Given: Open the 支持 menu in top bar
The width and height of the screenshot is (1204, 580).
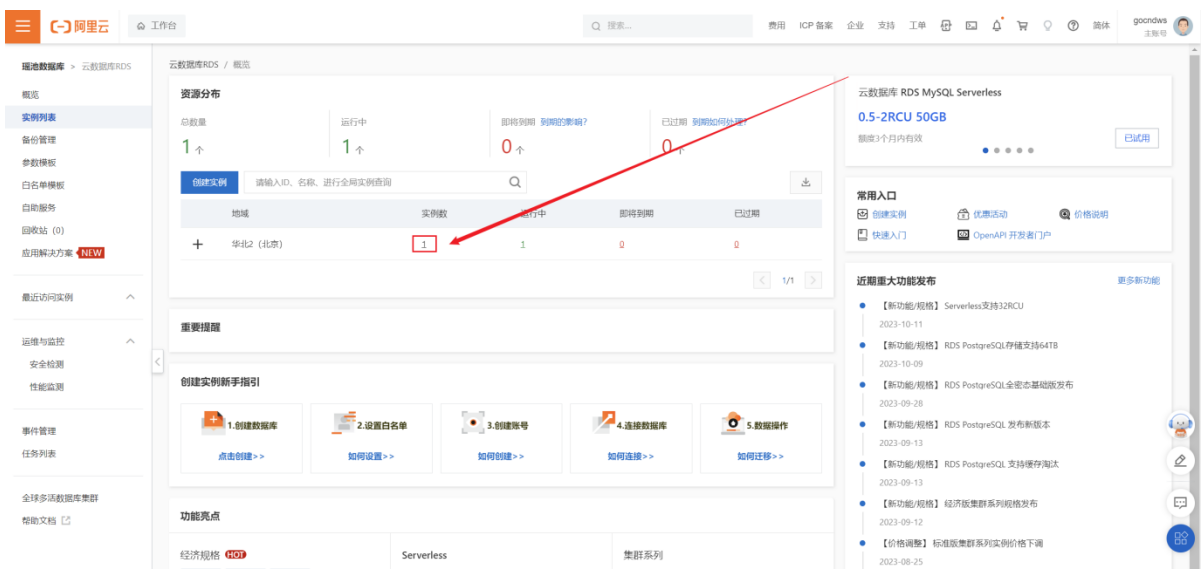Looking at the screenshot, I should 886,26.
